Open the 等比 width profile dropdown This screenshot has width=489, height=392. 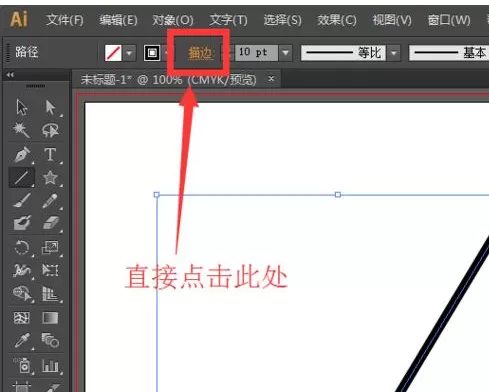tap(394, 53)
